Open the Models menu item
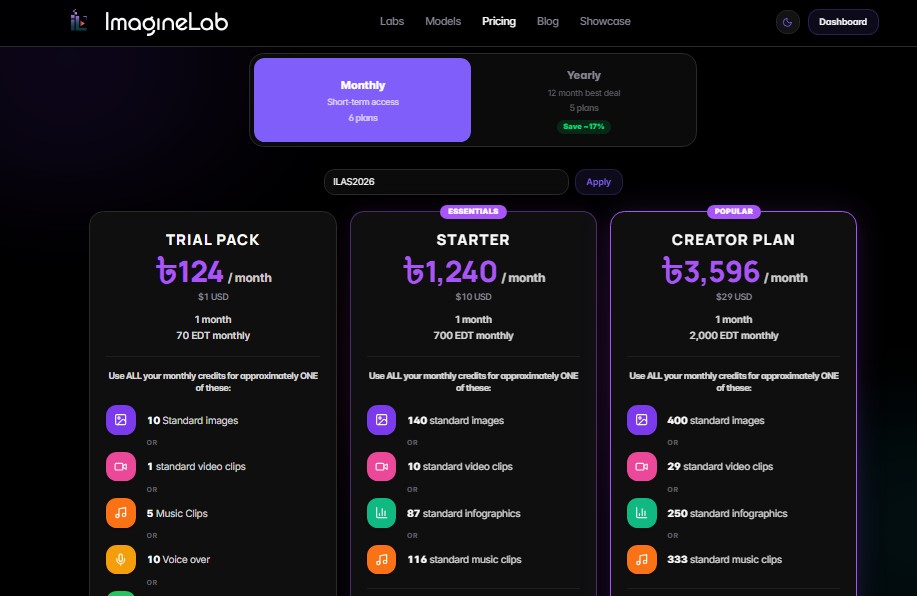This screenshot has width=917, height=596. coord(443,21)
